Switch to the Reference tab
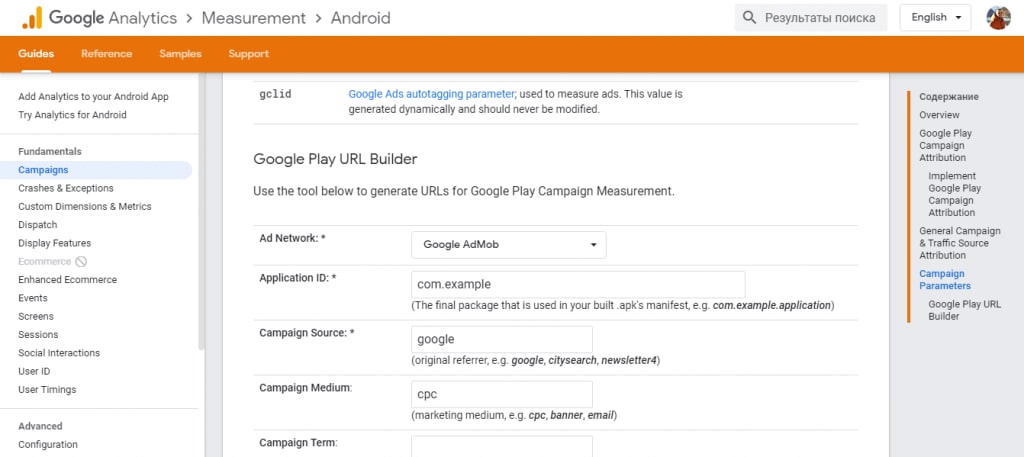This screenshot has height=457, width=1024. 106,54
